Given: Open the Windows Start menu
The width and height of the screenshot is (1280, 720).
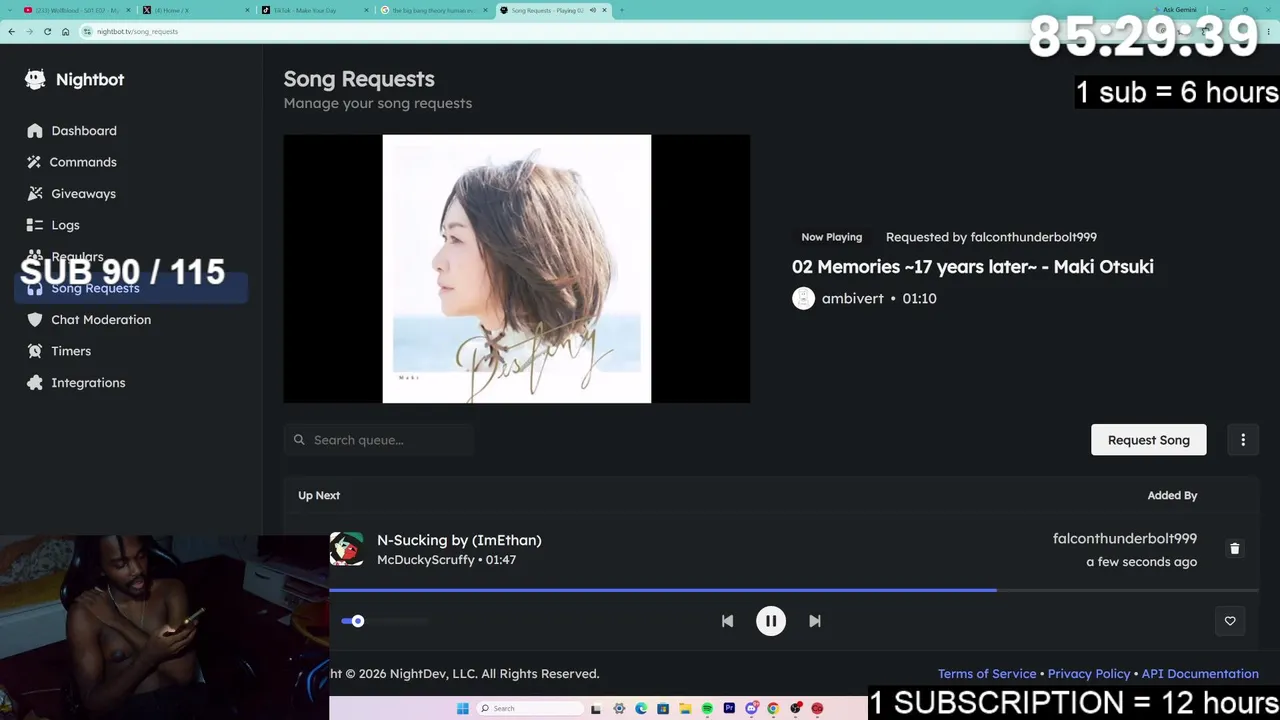Looking at the screenshot, I should tap(462, 709).
